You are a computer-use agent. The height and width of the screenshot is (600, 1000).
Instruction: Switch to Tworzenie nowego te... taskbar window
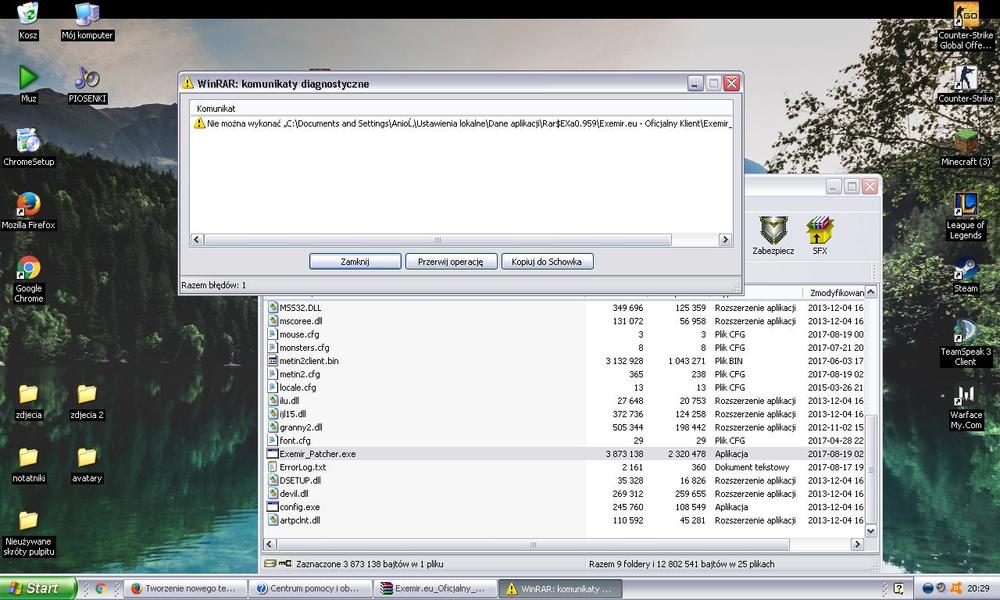(x=184, y=589)
